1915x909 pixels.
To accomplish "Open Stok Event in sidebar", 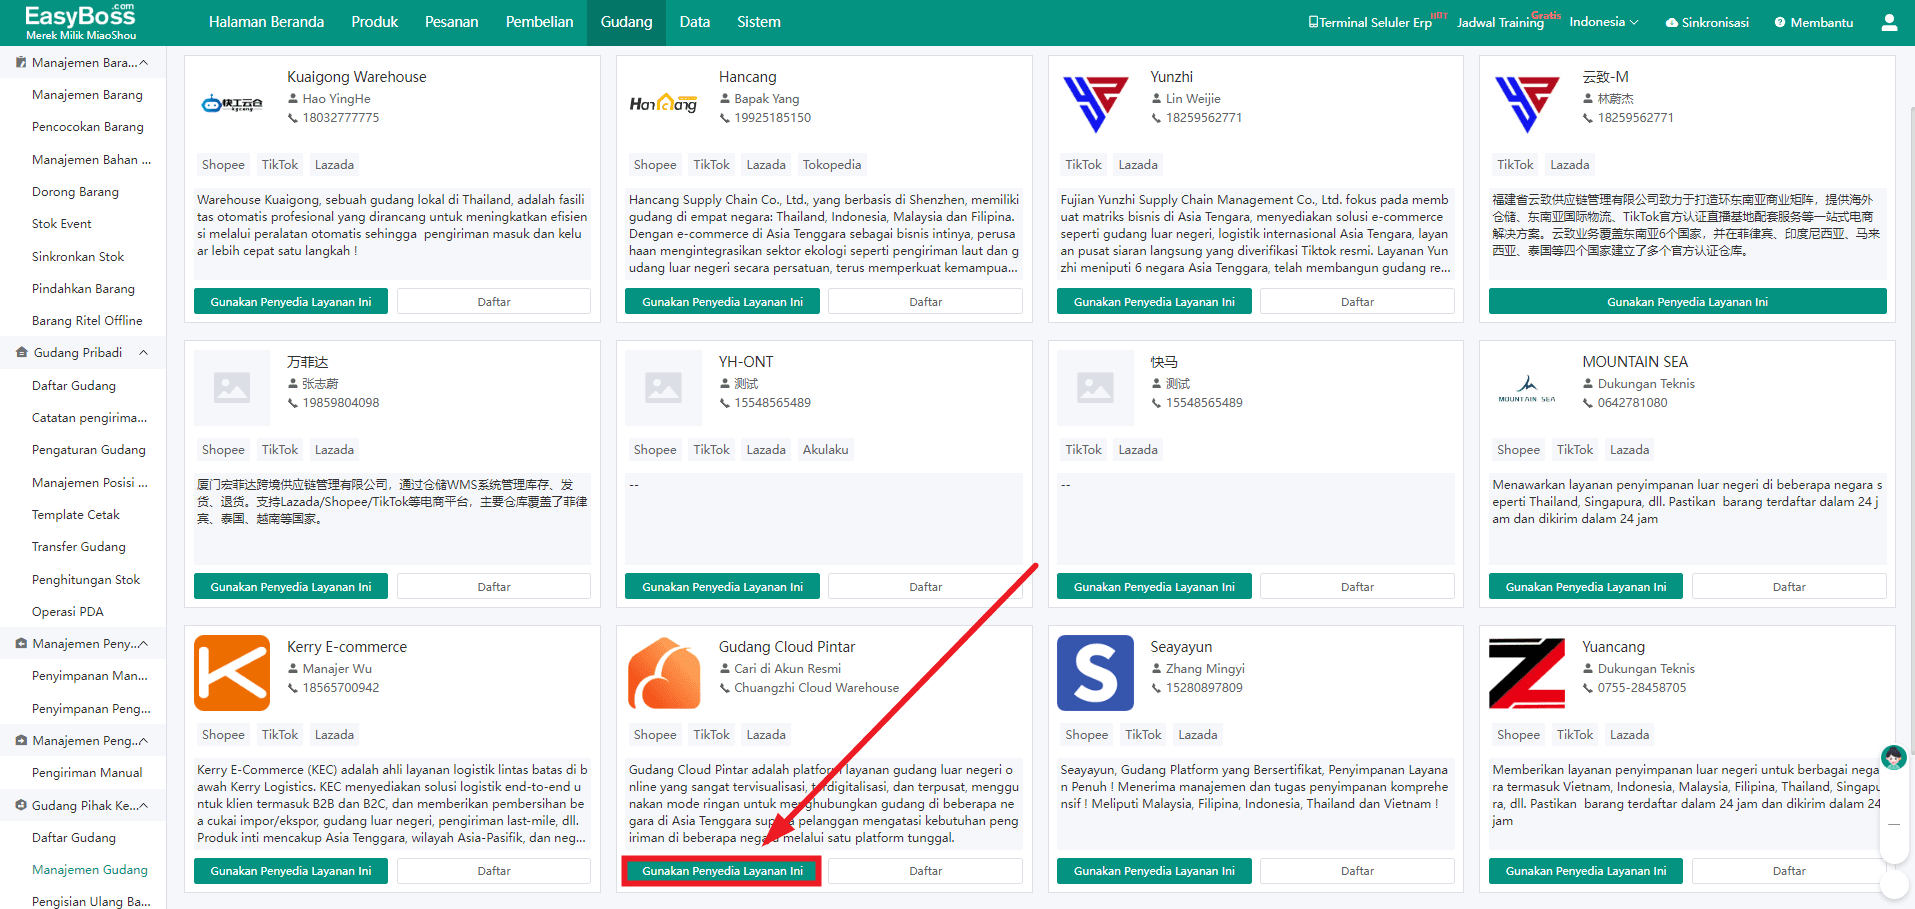I will 62,224.
